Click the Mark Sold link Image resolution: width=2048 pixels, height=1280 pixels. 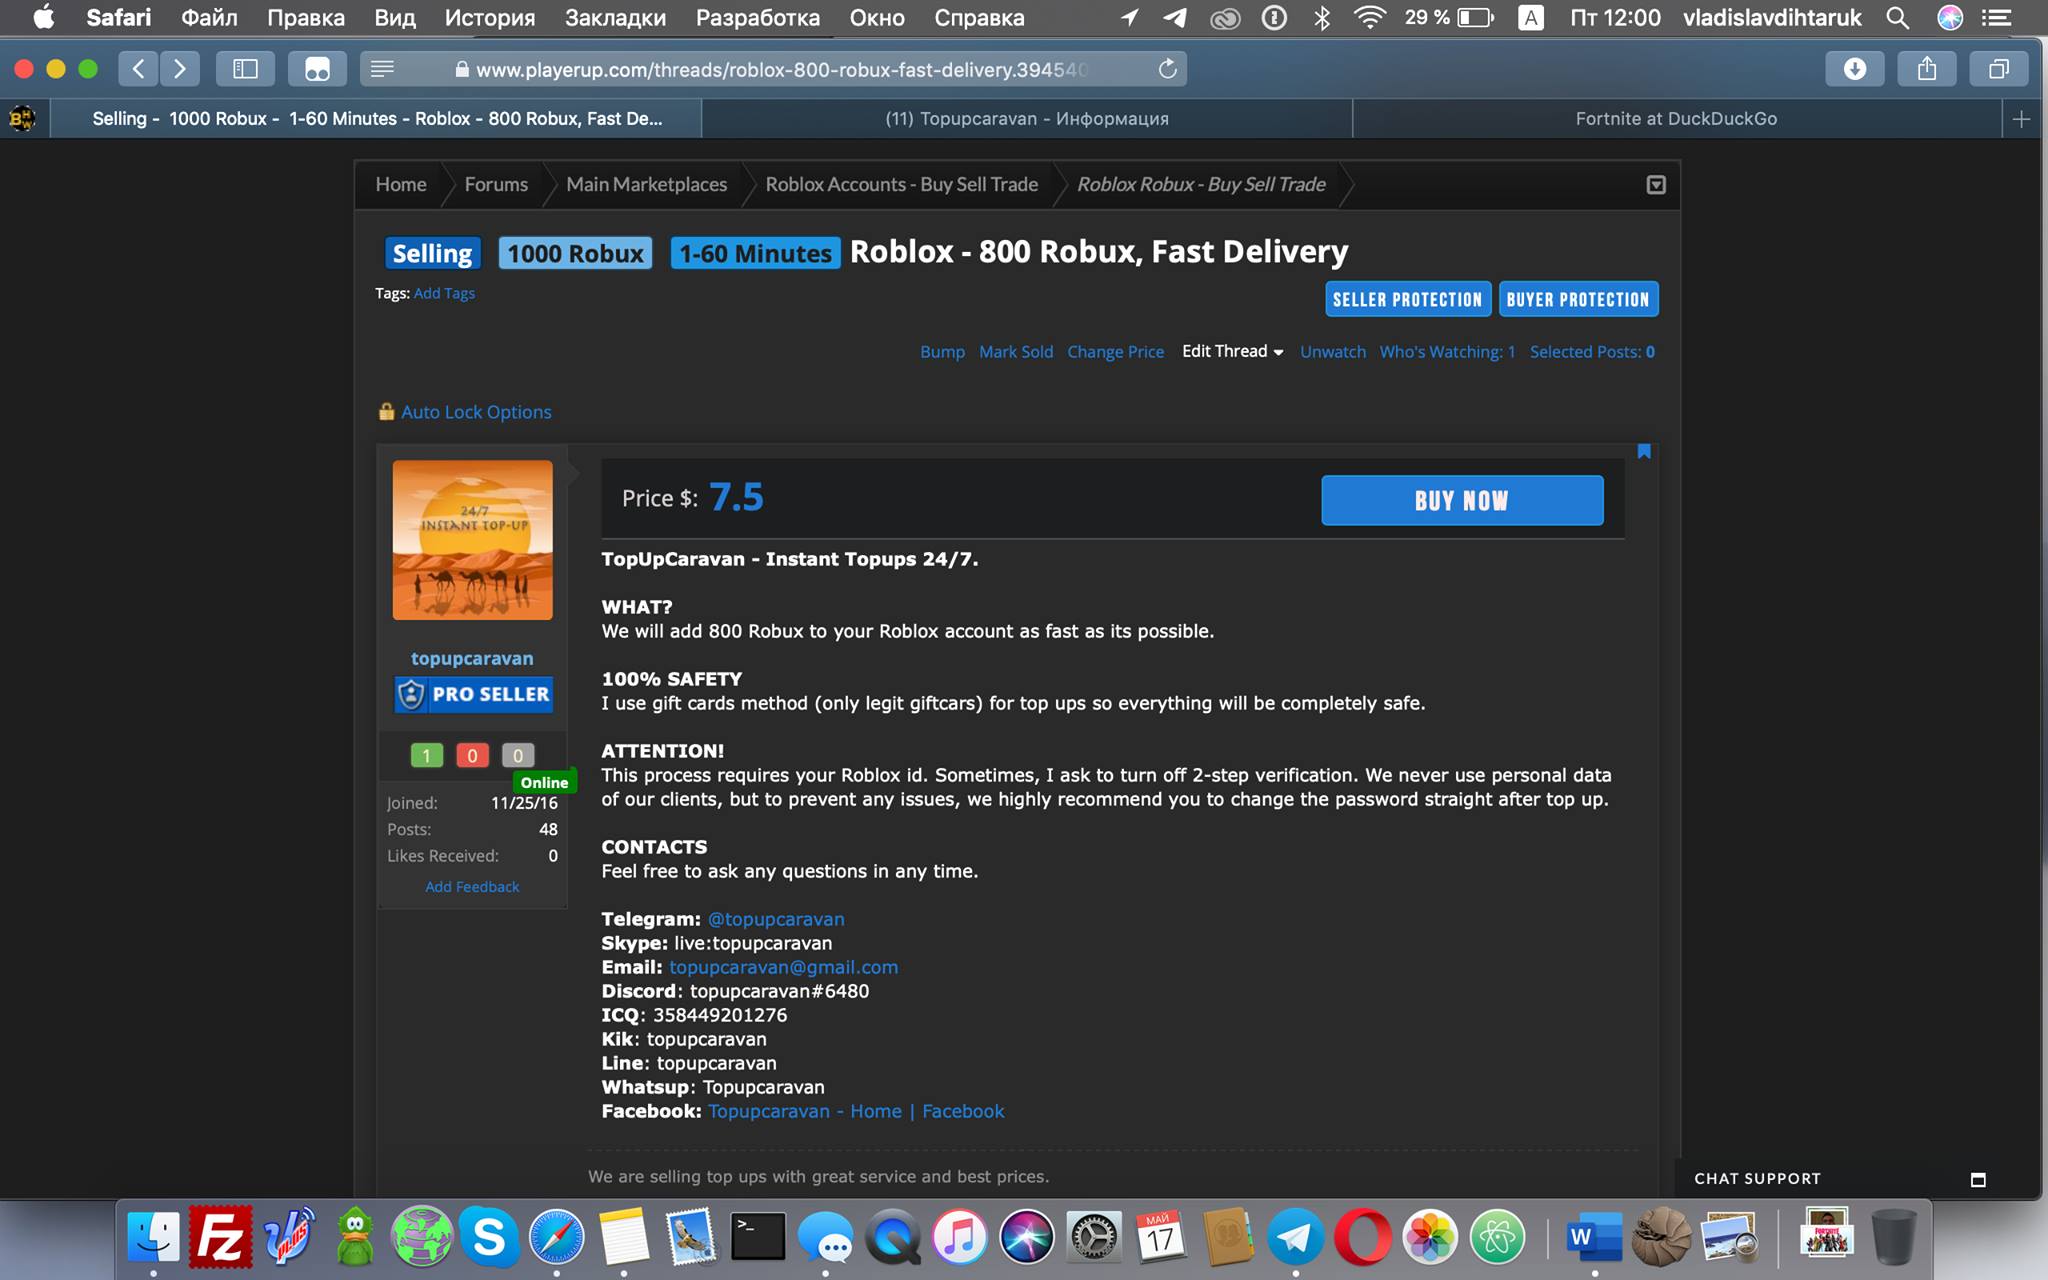tap(1016, 352)
